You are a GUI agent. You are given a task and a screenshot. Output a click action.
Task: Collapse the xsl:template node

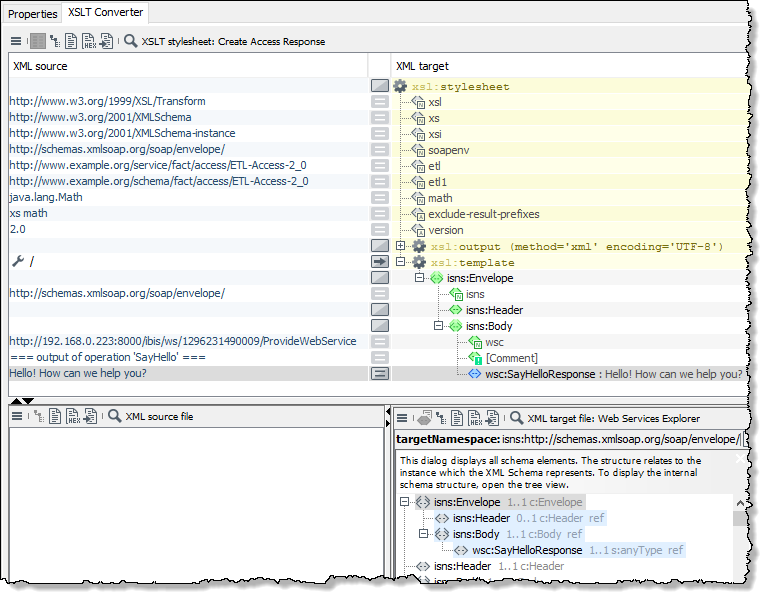[x=401, y=262]
